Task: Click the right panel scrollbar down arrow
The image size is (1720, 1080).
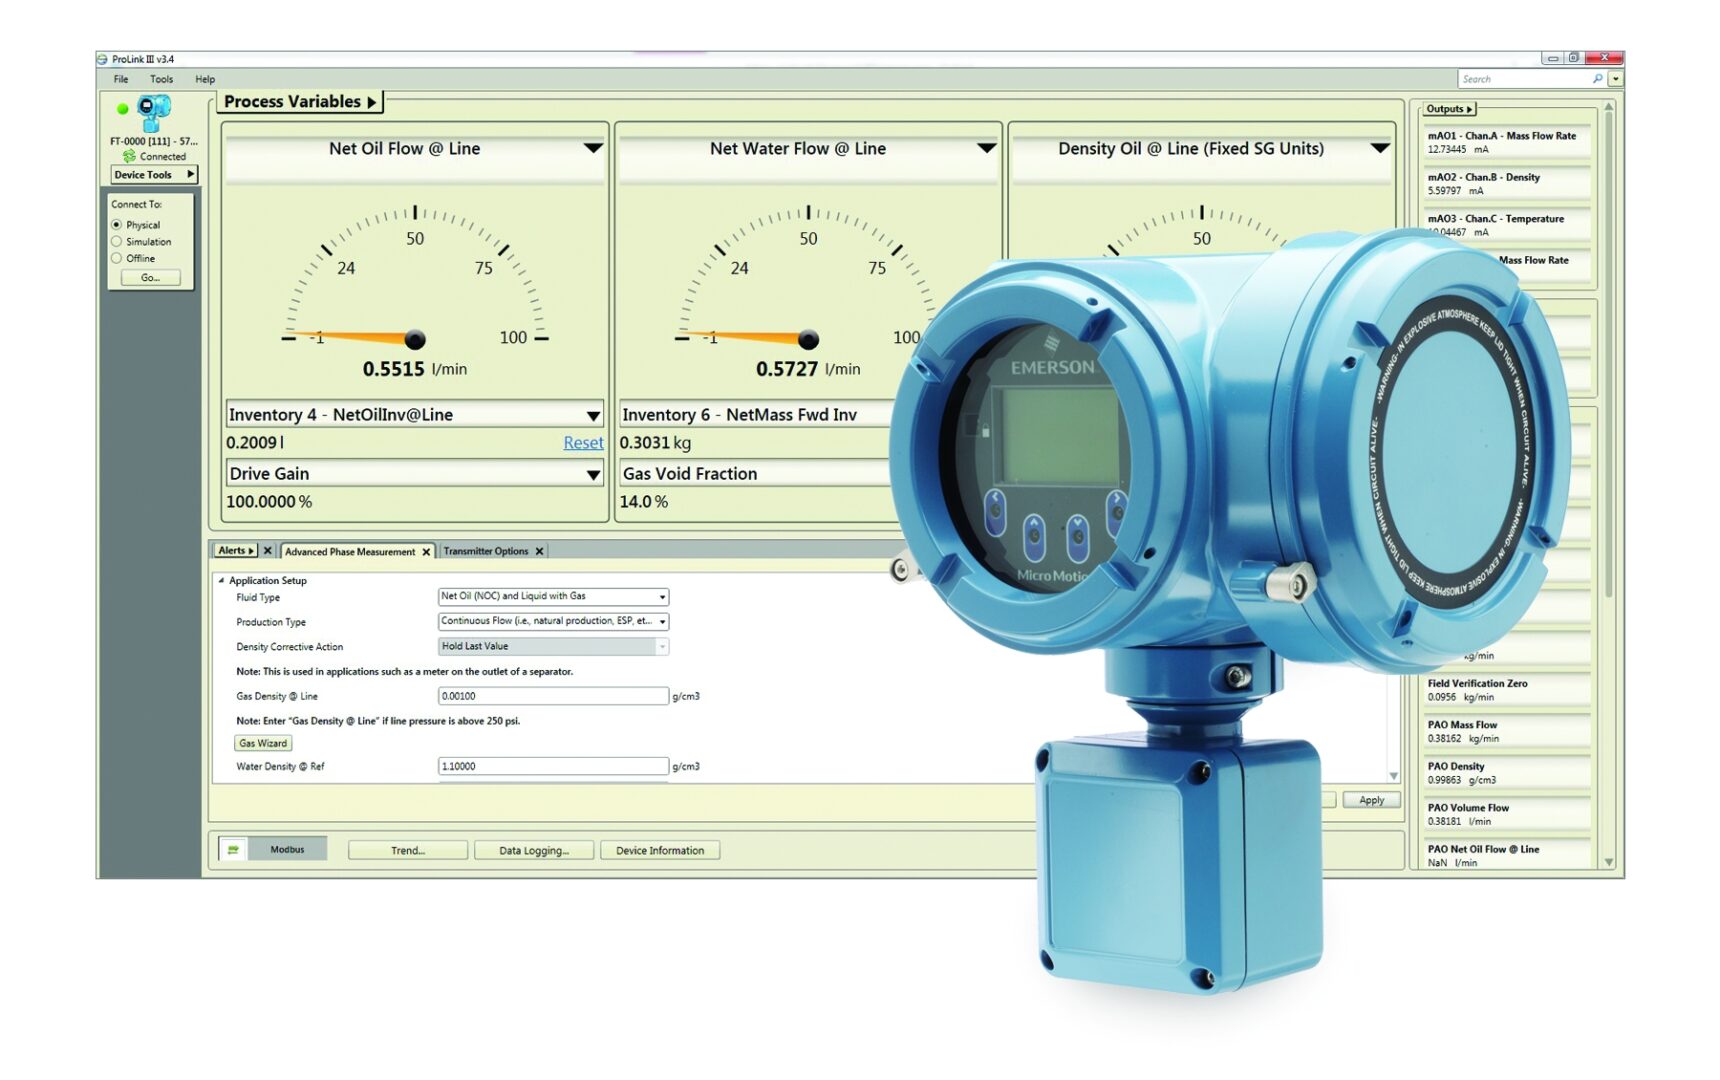Action: [1609, 862]
